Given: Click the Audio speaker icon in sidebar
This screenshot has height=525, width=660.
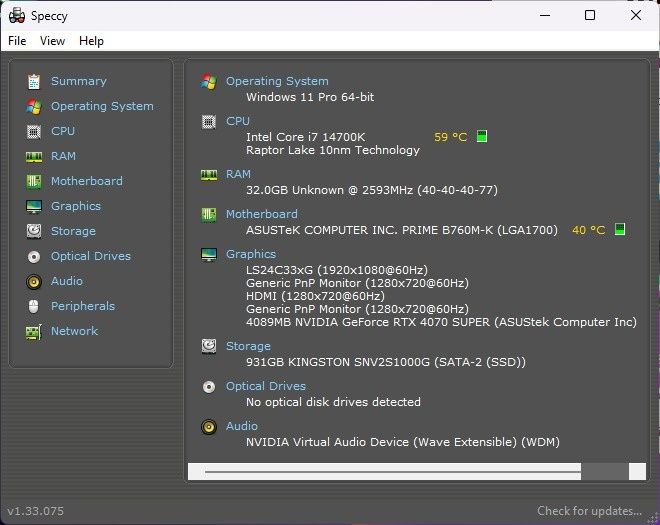Looking at the screenshot, I should point(34,281).
